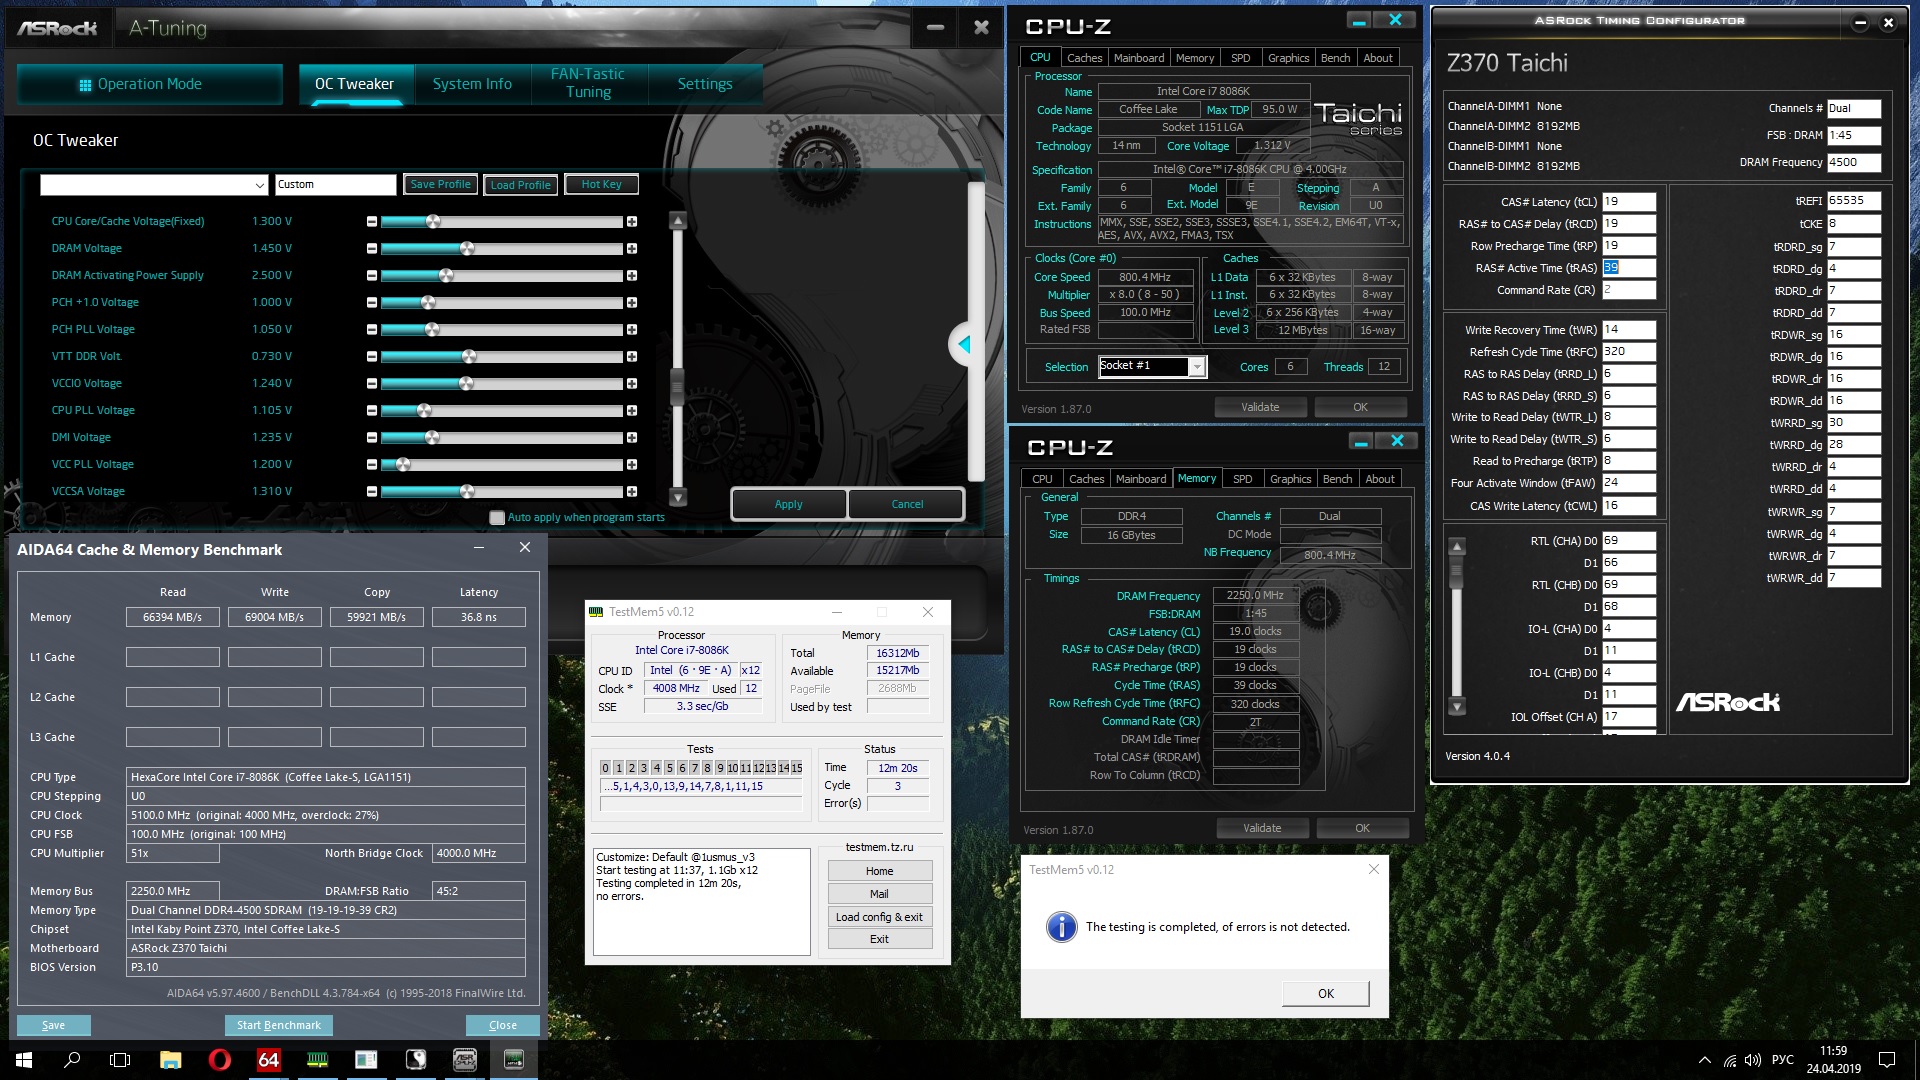Click the CAS# Latency (tCL) input field
The width and height of the screenshot is (1920, 1080).
click(1628, 202)
